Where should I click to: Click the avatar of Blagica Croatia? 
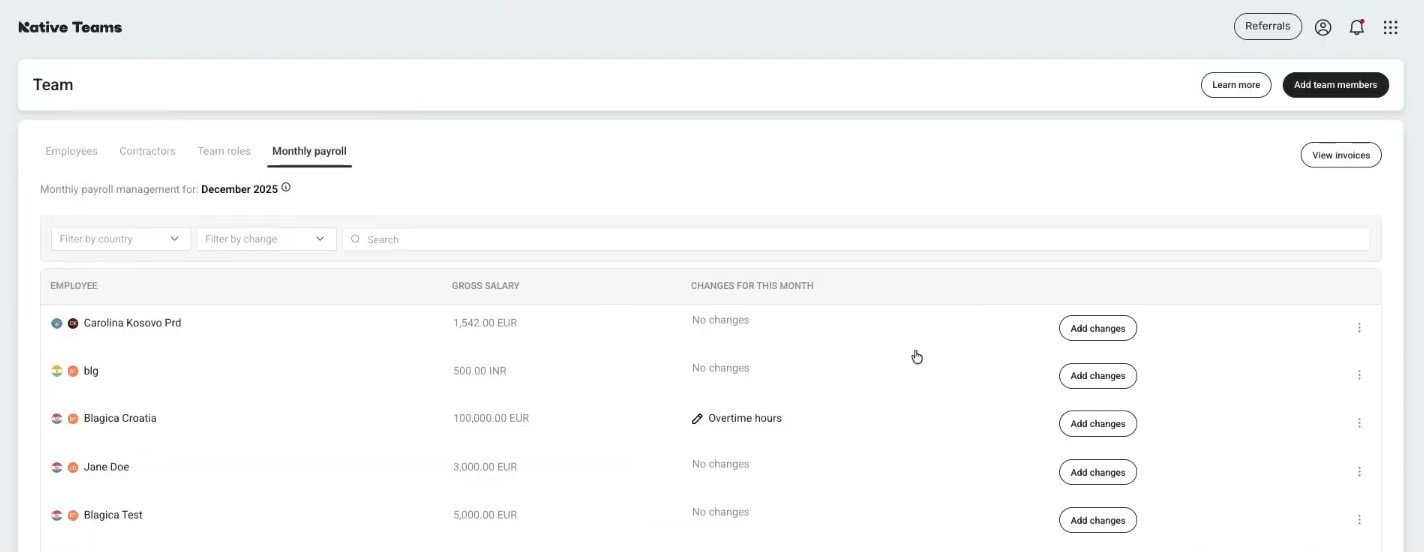pyautogui.click(x=73, y=419)
